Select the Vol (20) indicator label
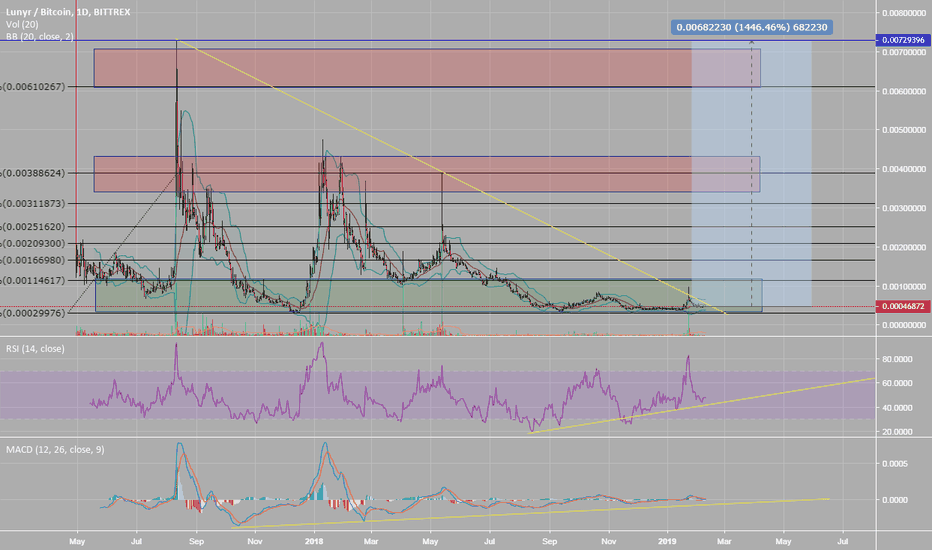Viewport: 932px width, 550px height. (22, 24)
